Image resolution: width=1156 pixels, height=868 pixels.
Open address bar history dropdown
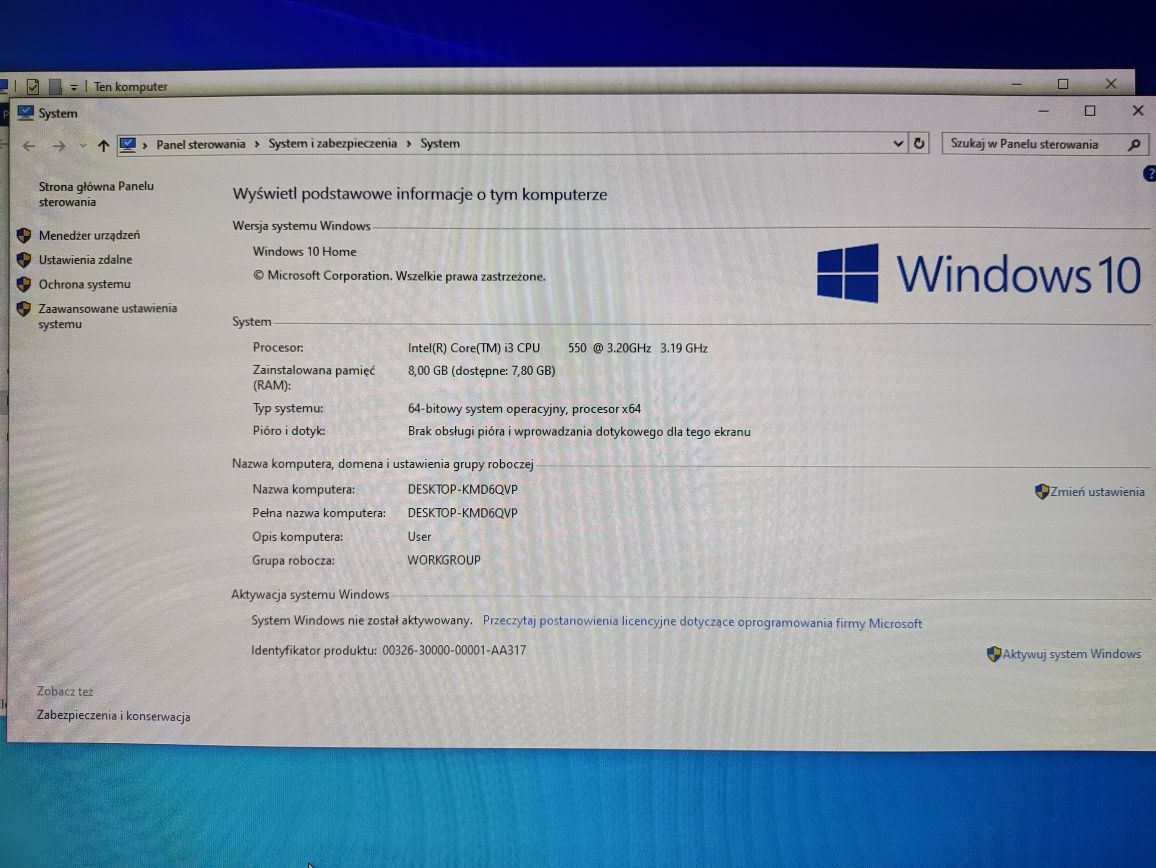click(x=898, y=144)
